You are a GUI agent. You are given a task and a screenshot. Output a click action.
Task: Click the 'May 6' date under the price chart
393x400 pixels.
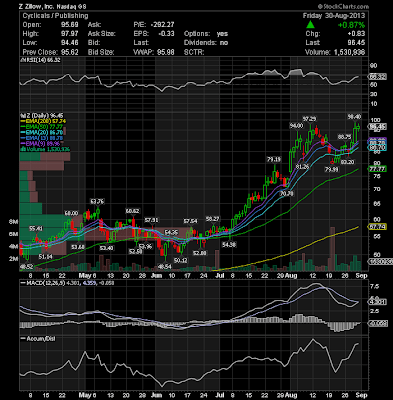coord(88,276)
